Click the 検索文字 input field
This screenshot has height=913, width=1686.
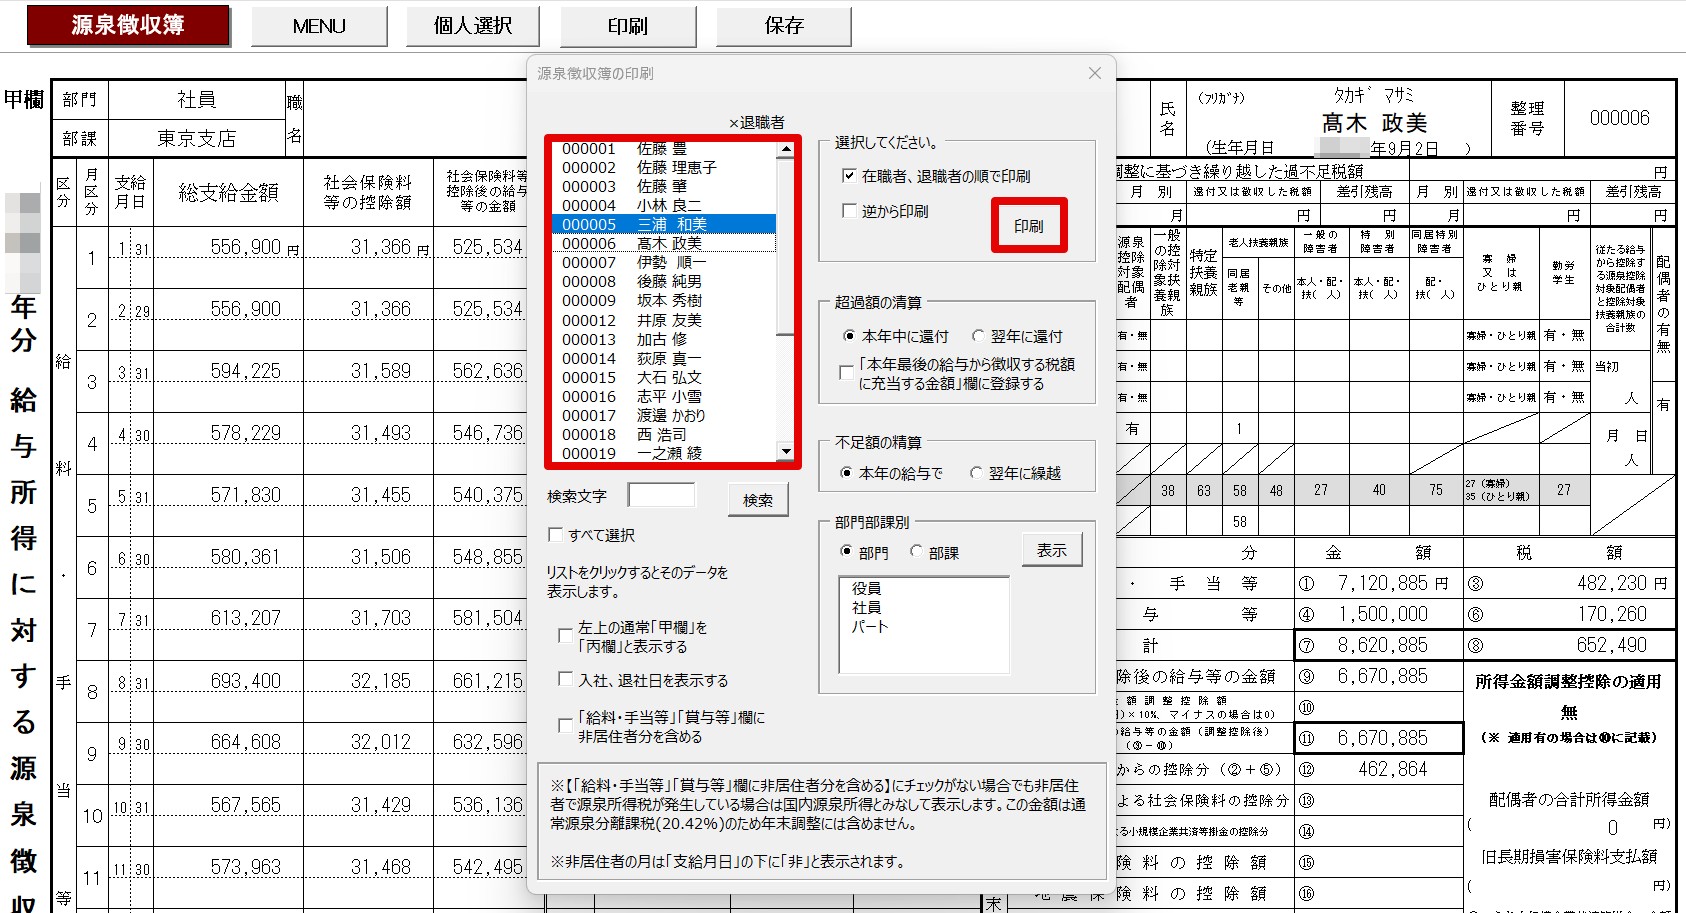pyautogui.click(x=661, y=496)
